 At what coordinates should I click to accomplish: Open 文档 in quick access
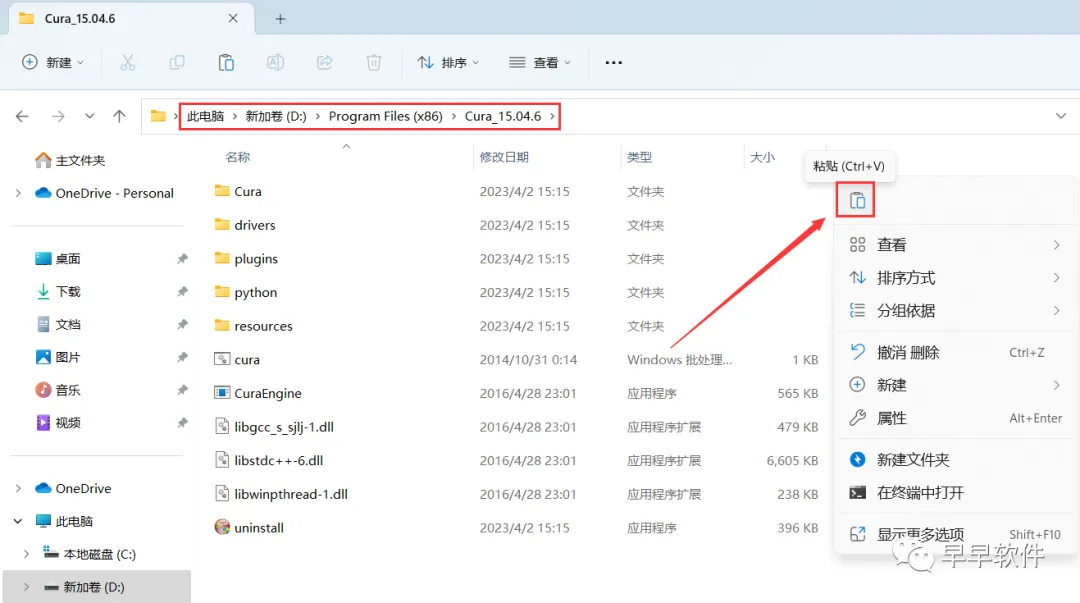(x=58, y=325)
